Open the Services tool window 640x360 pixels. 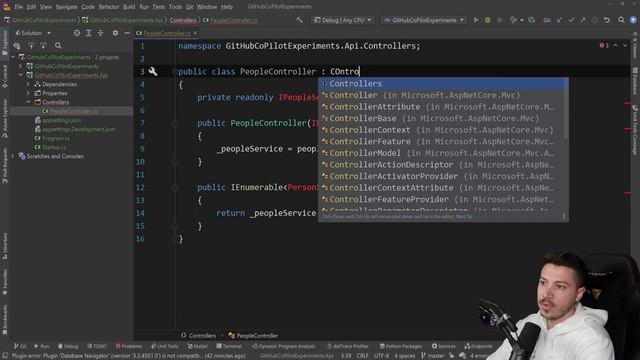point(444,346)
